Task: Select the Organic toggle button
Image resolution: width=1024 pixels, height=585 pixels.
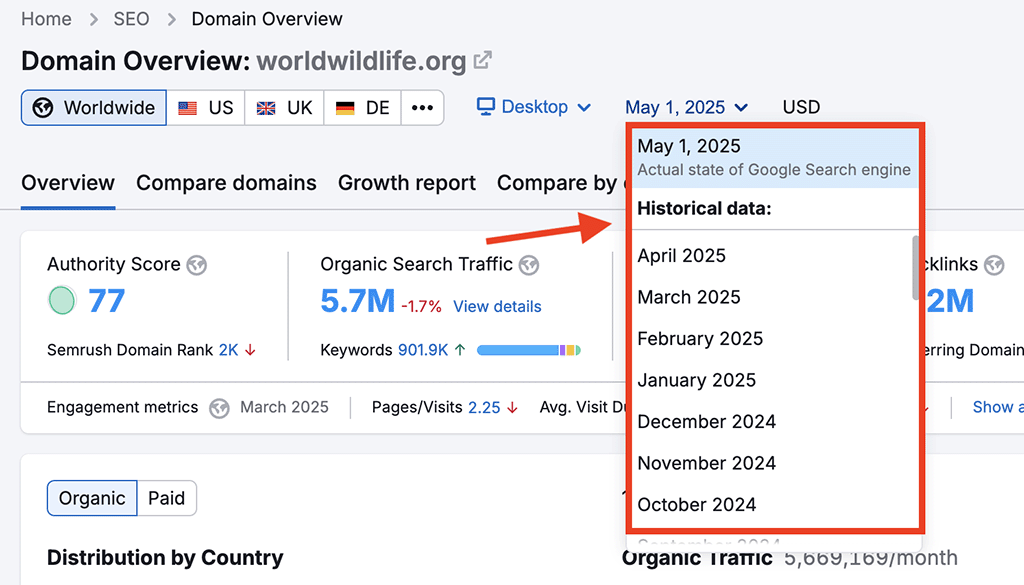Action: 92,498
